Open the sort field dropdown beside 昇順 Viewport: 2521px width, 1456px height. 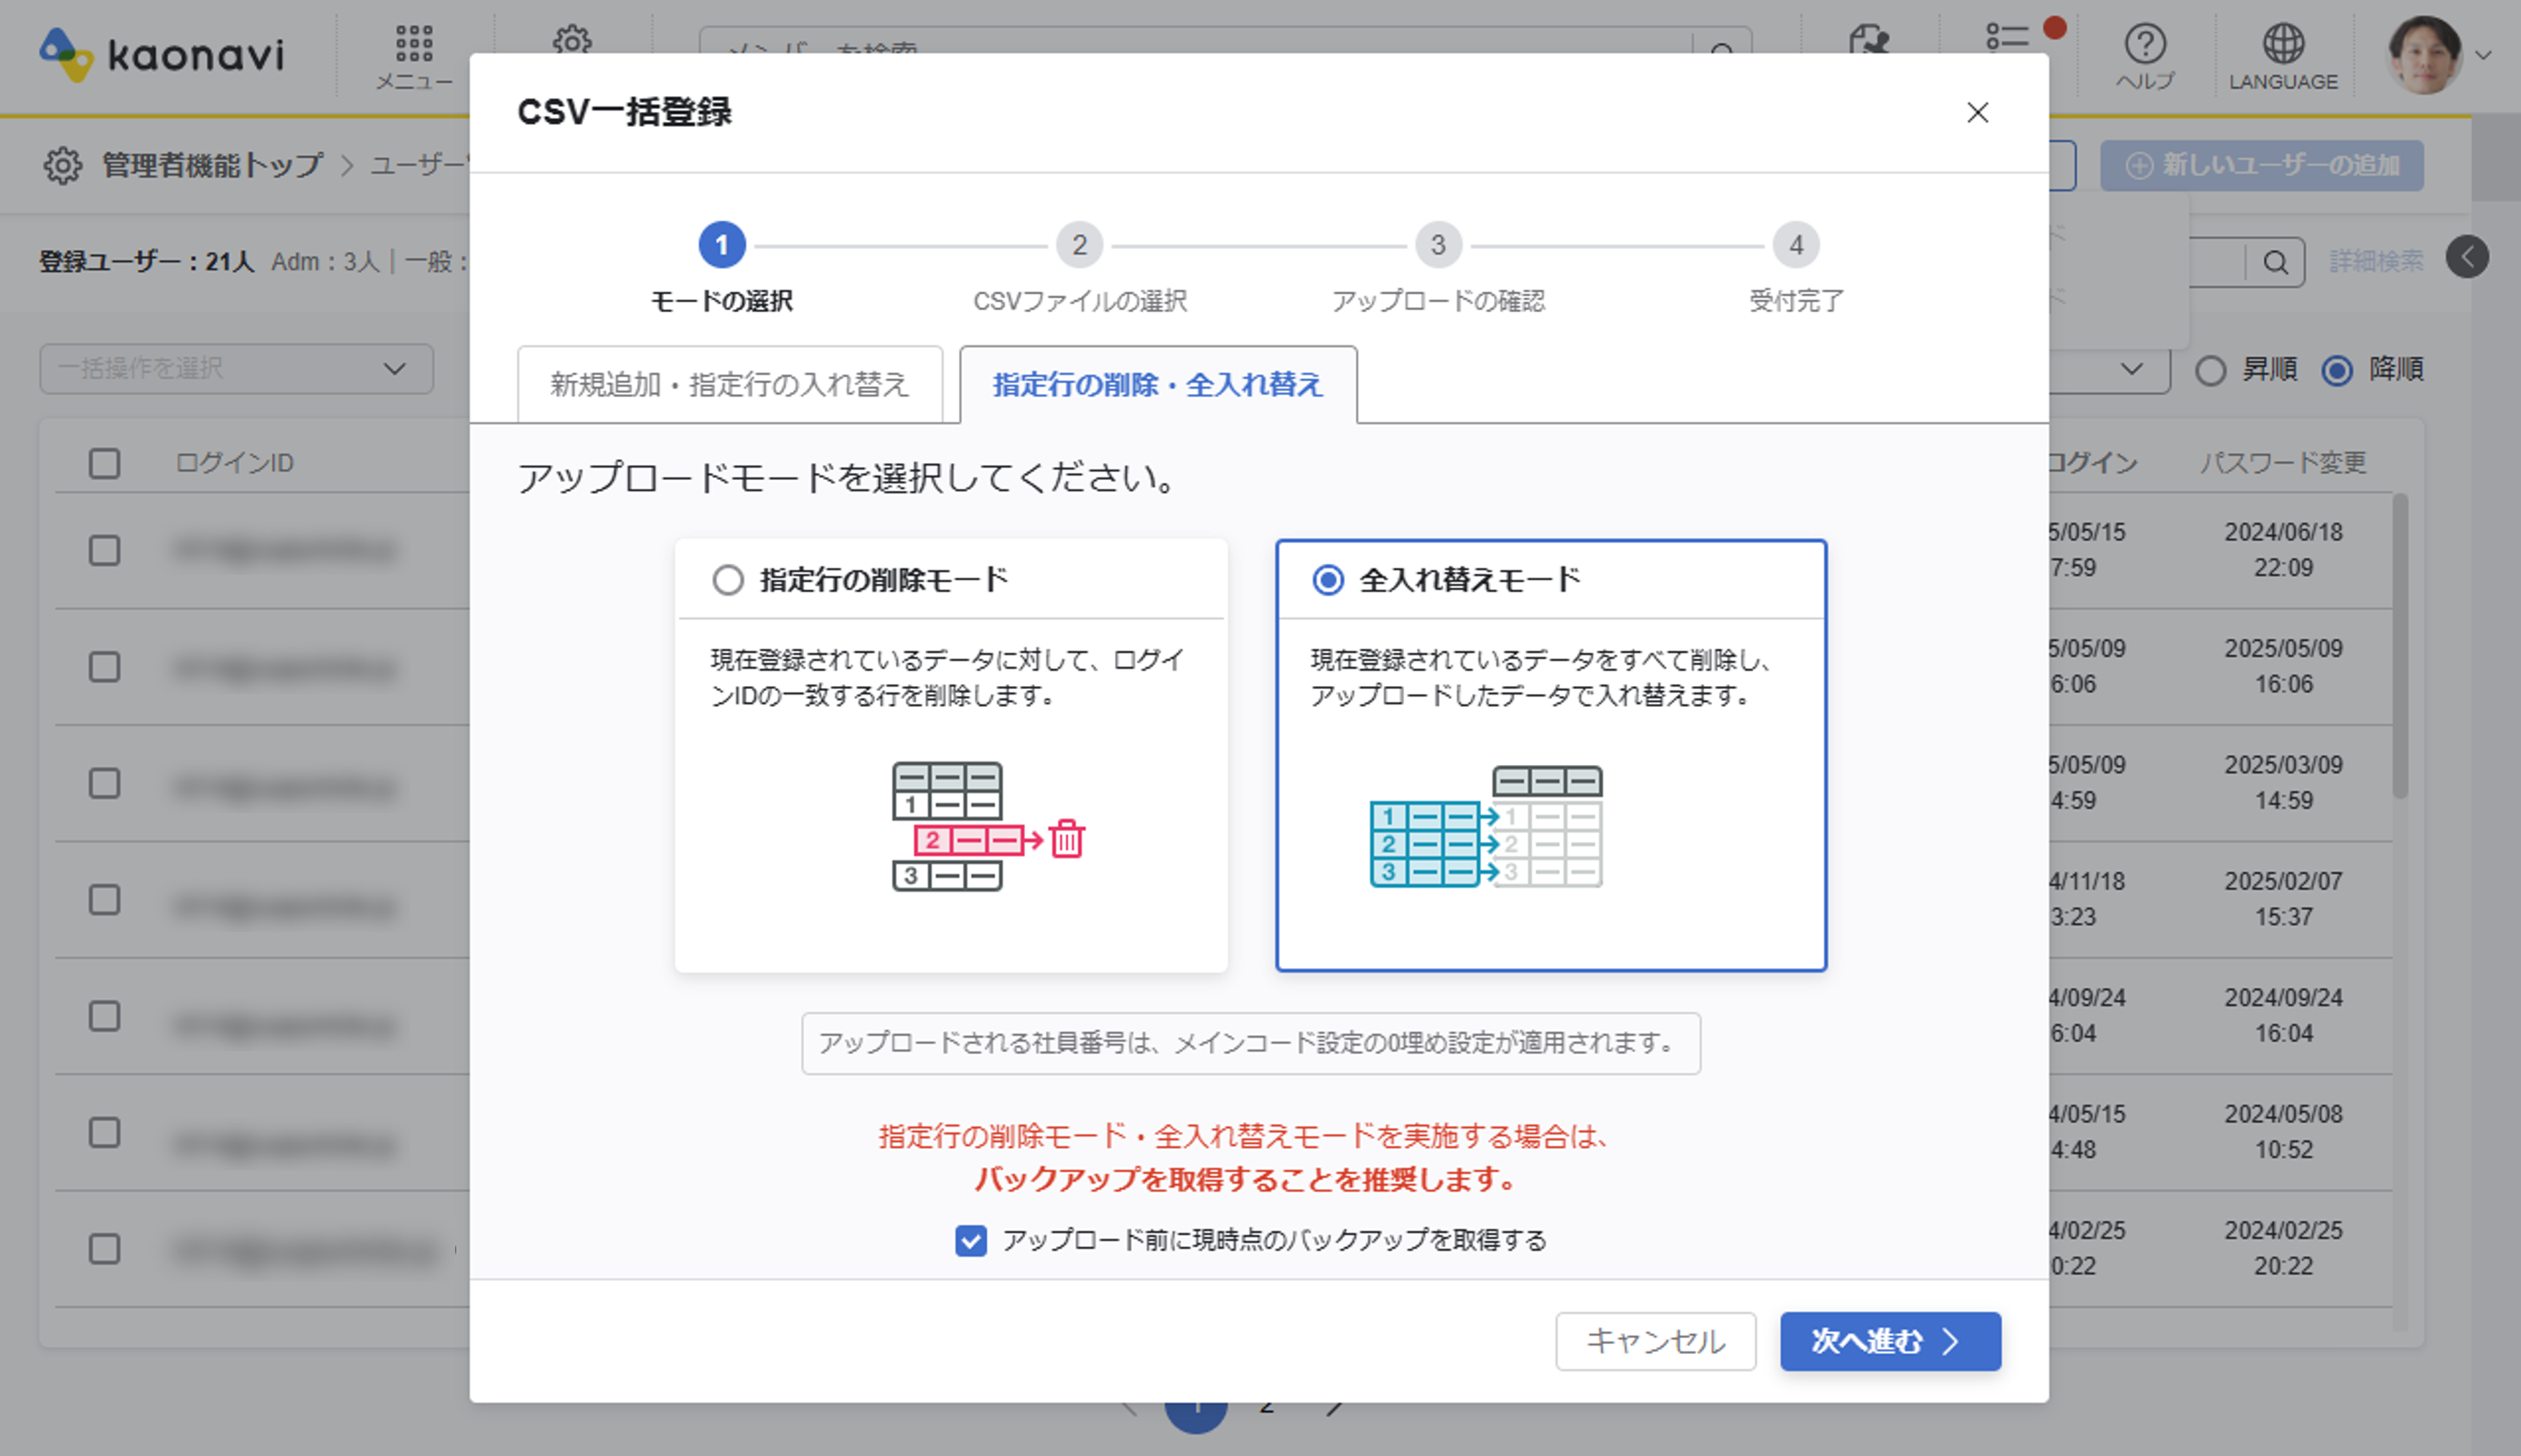2130,369
